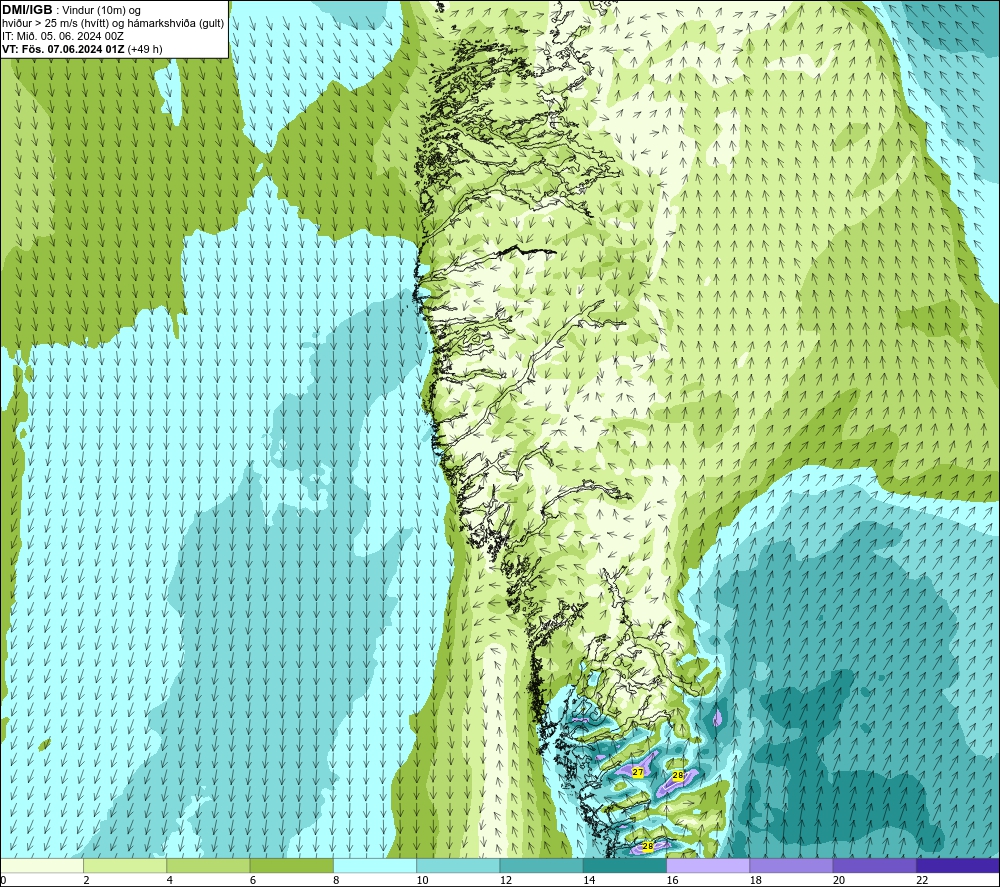Pick the 18–20 m/s medium purple swatch
The image size is (1000, 887).
pyautogui.click(x=791, y=866)
